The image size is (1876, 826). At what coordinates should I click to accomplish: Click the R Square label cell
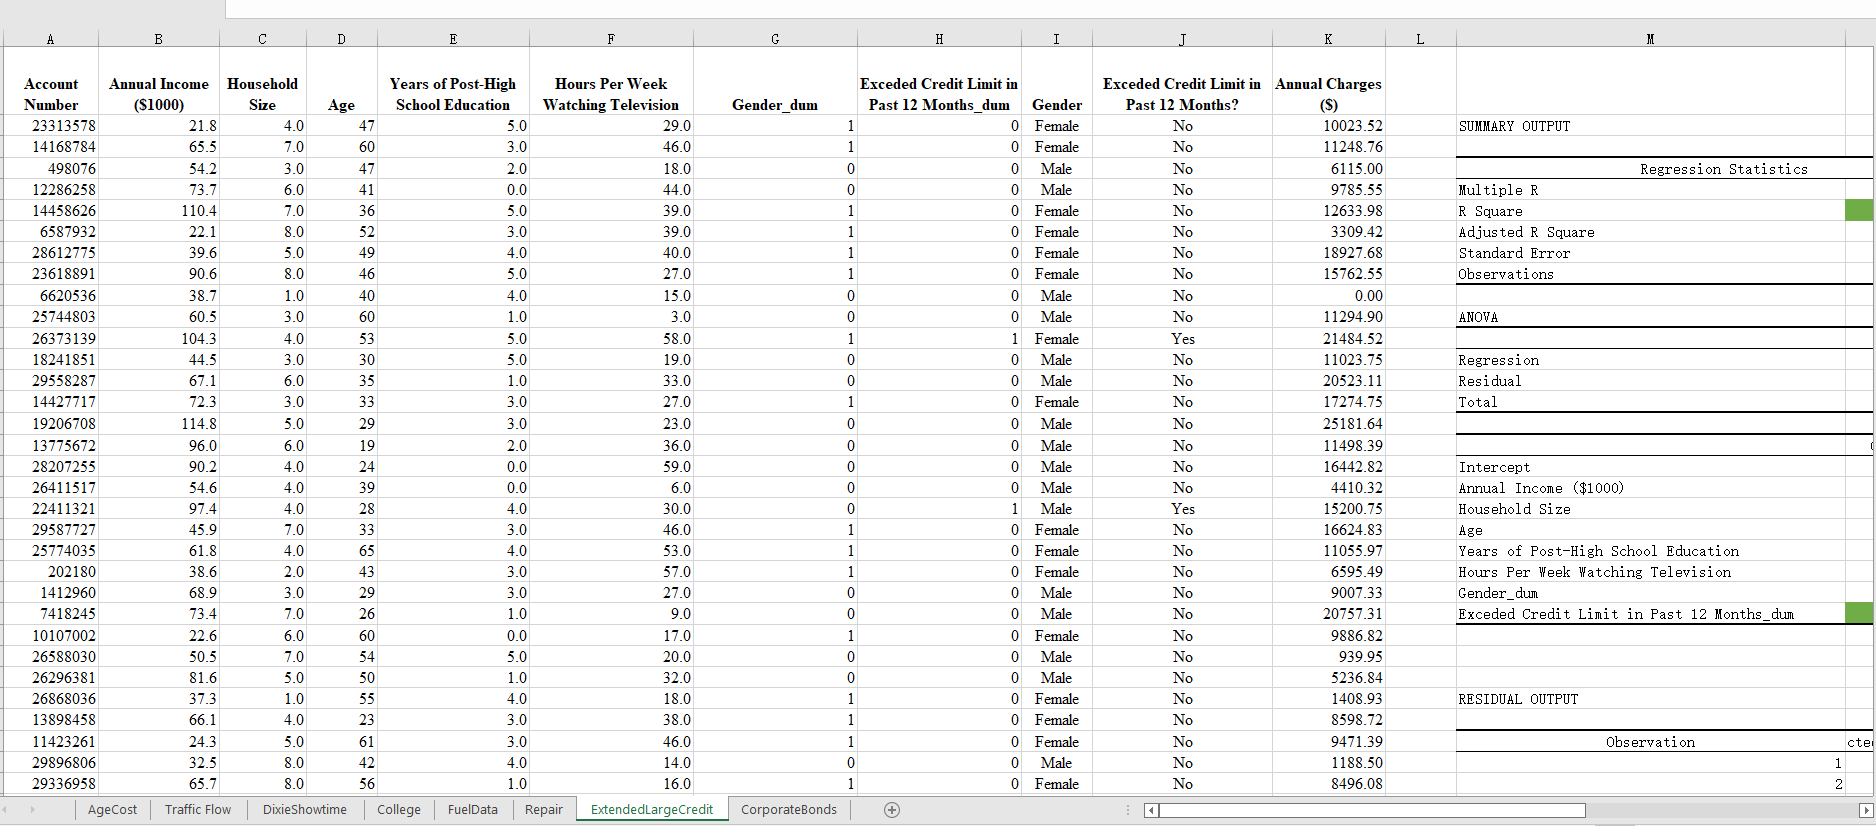[1650, 211]
